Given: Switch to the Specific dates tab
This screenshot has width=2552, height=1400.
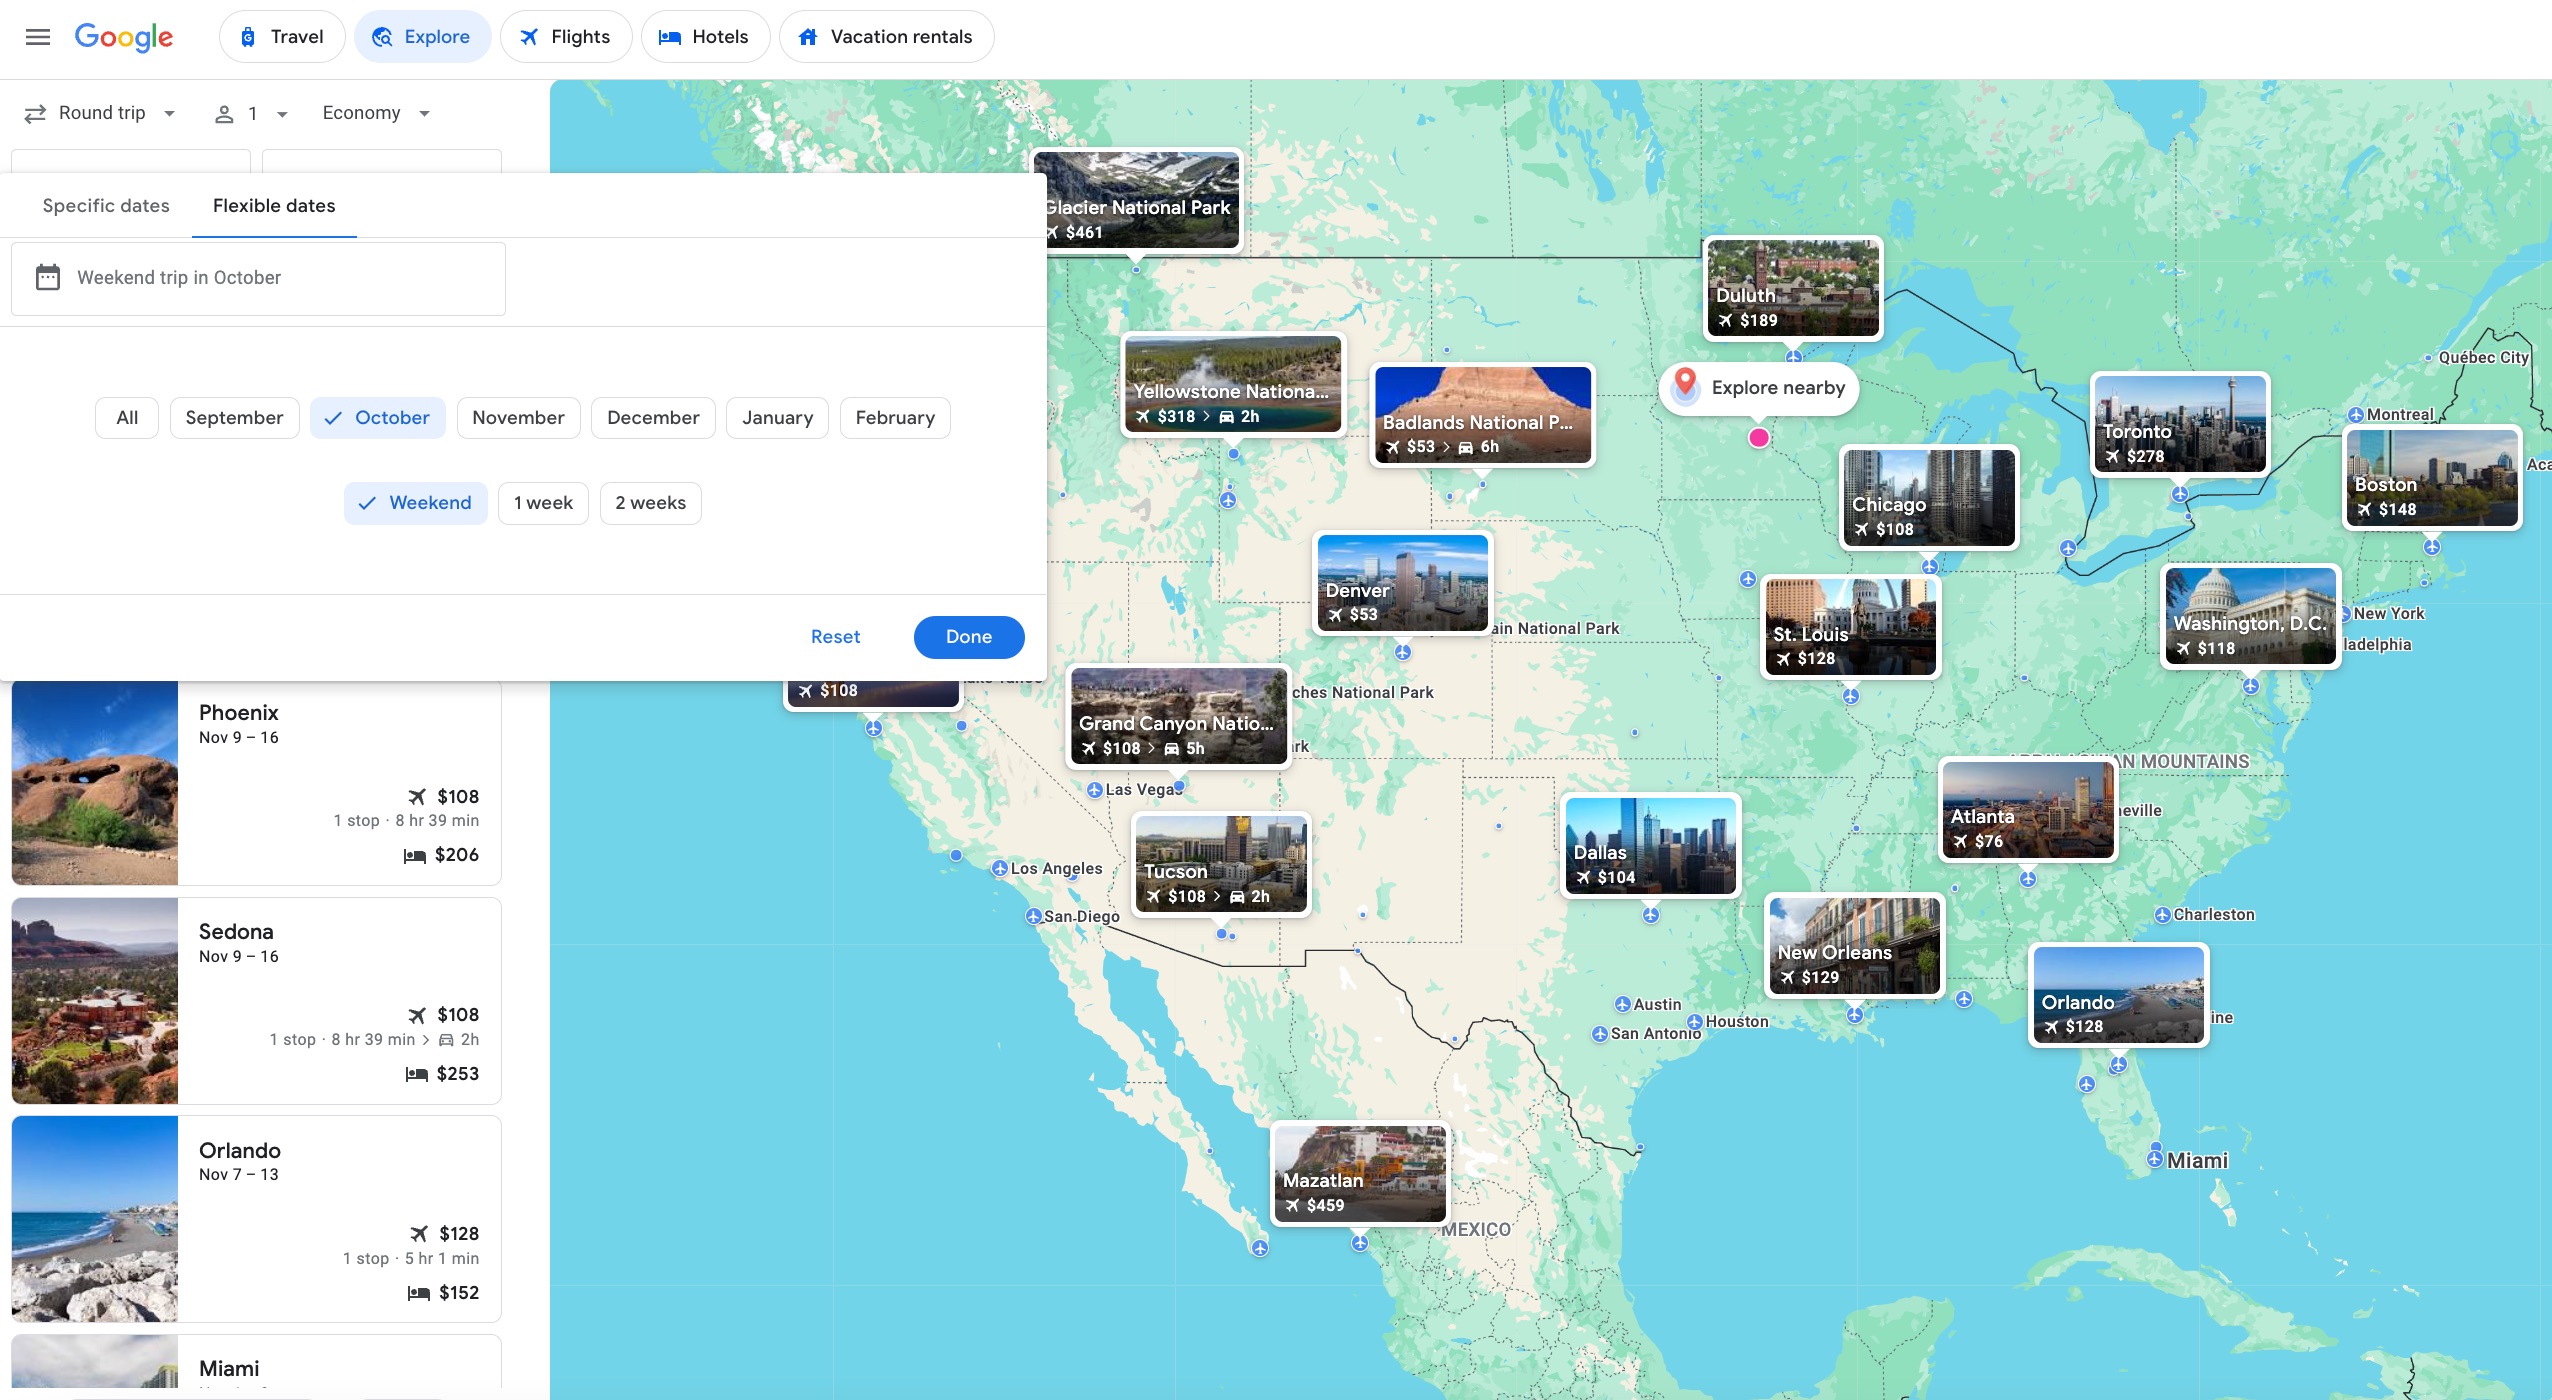Looking at the screenshot, I should tap(105, 205).
